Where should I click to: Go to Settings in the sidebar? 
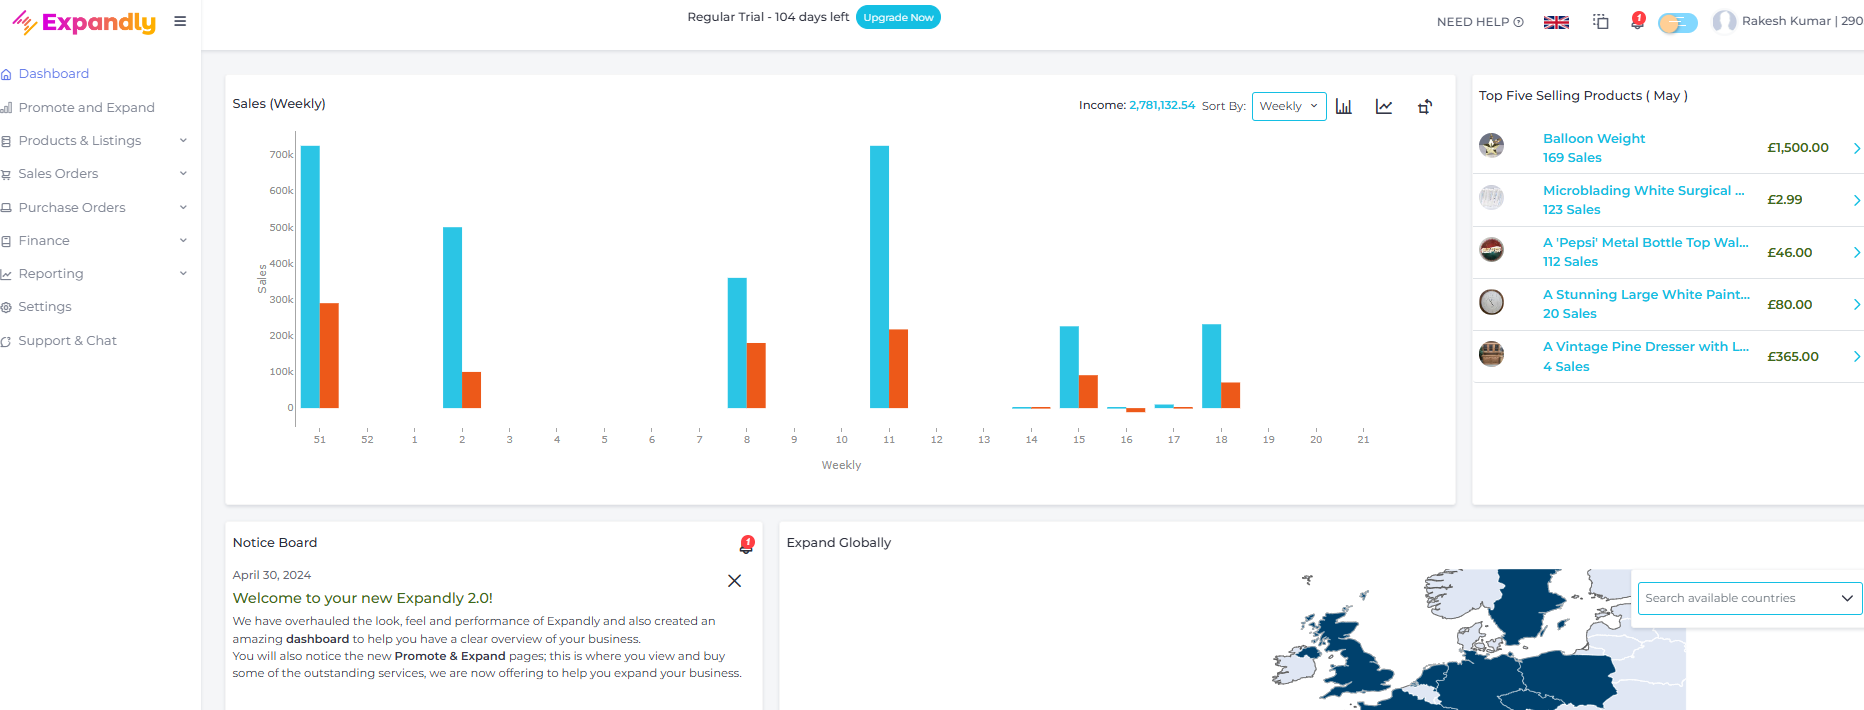45,307
